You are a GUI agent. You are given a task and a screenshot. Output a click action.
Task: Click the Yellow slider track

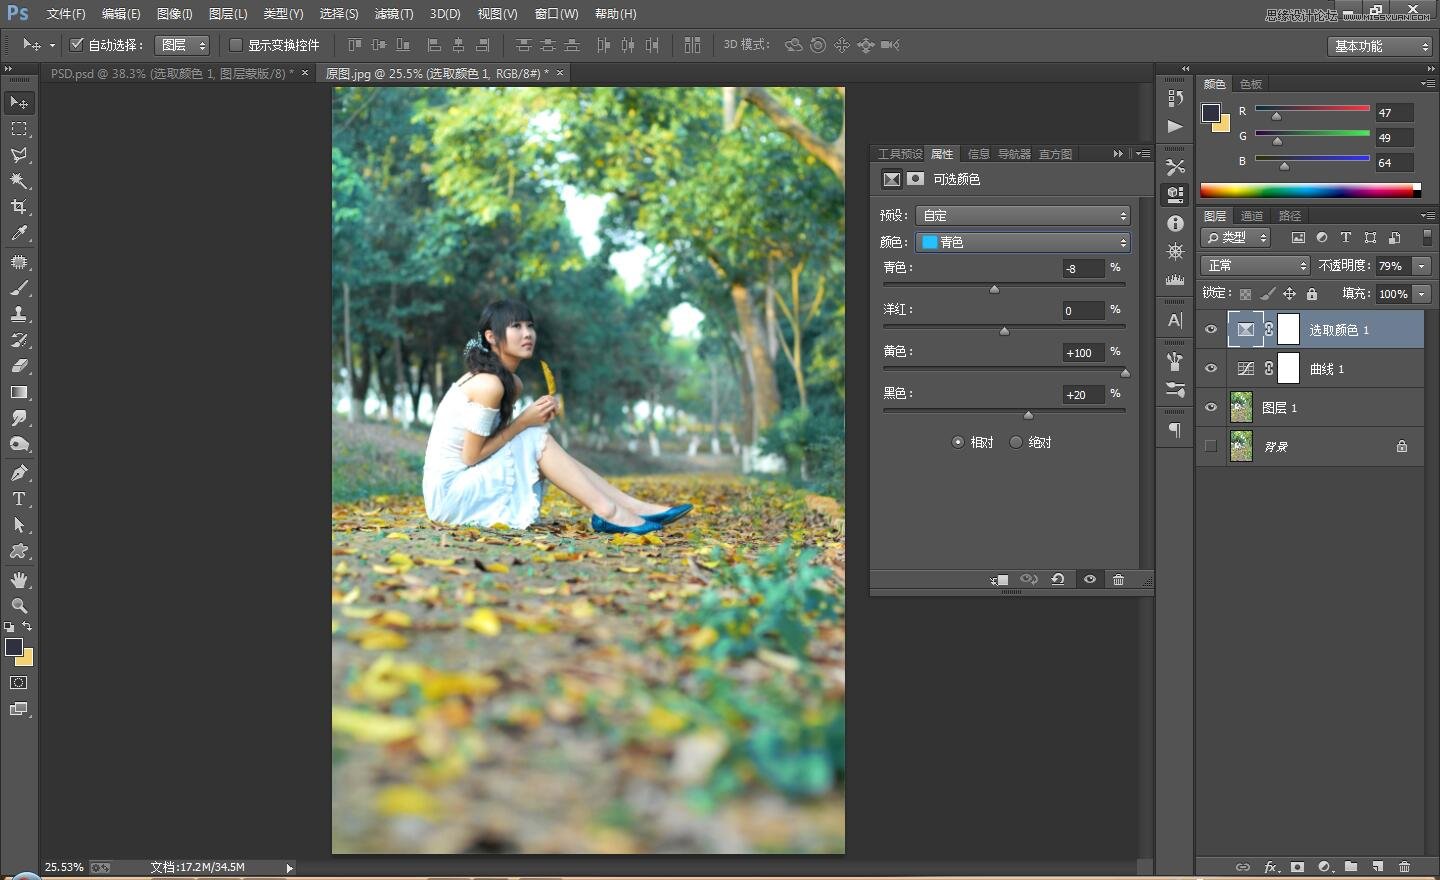1003,369
